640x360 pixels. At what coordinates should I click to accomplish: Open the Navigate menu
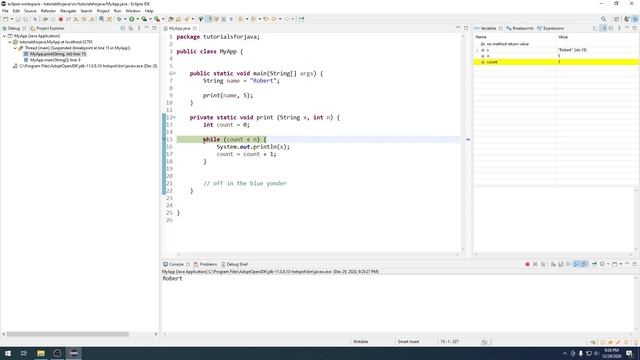pos(68,11)
